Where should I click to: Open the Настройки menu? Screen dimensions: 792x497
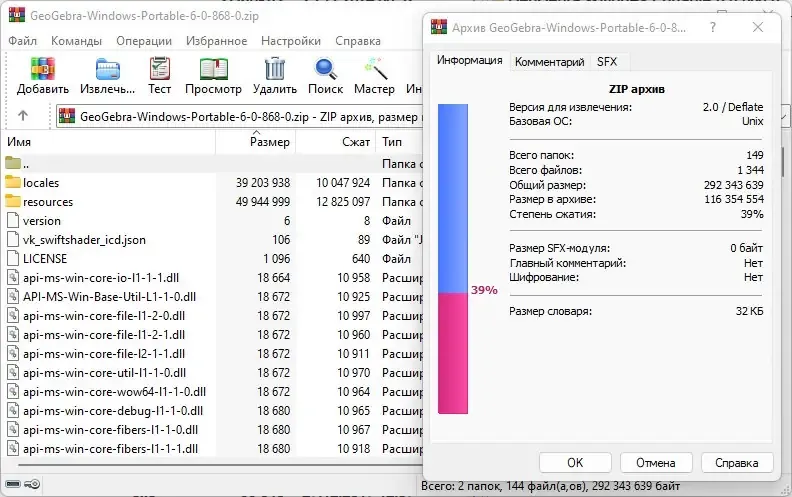click(x=291, y=41)
